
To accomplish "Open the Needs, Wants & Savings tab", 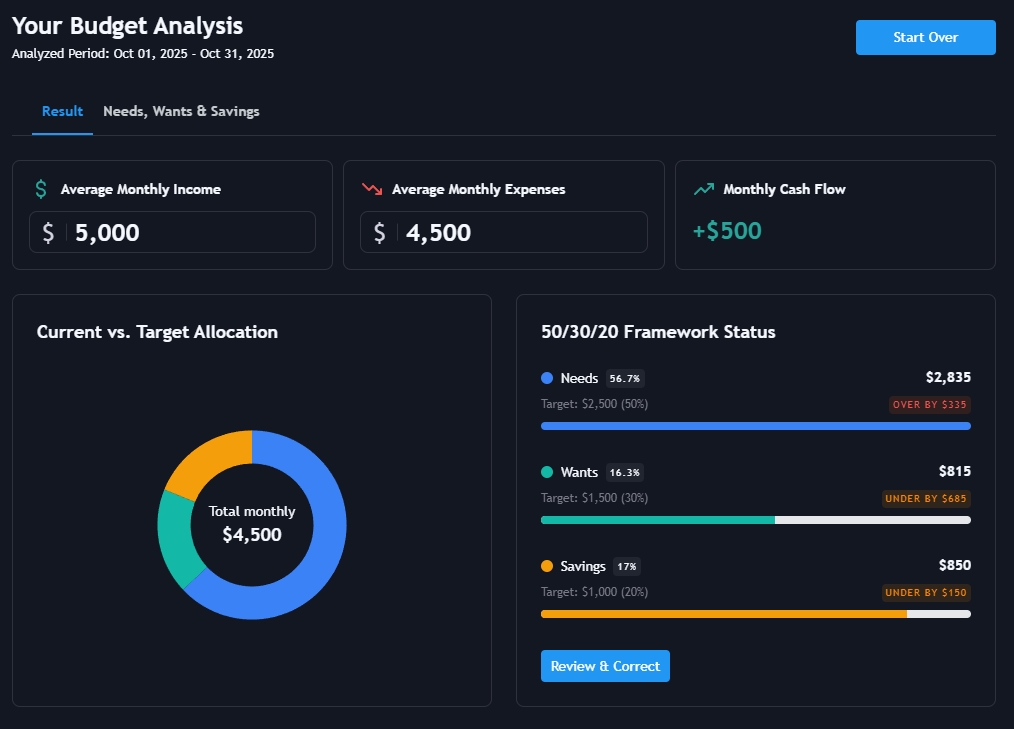I will tap(181, 112).
